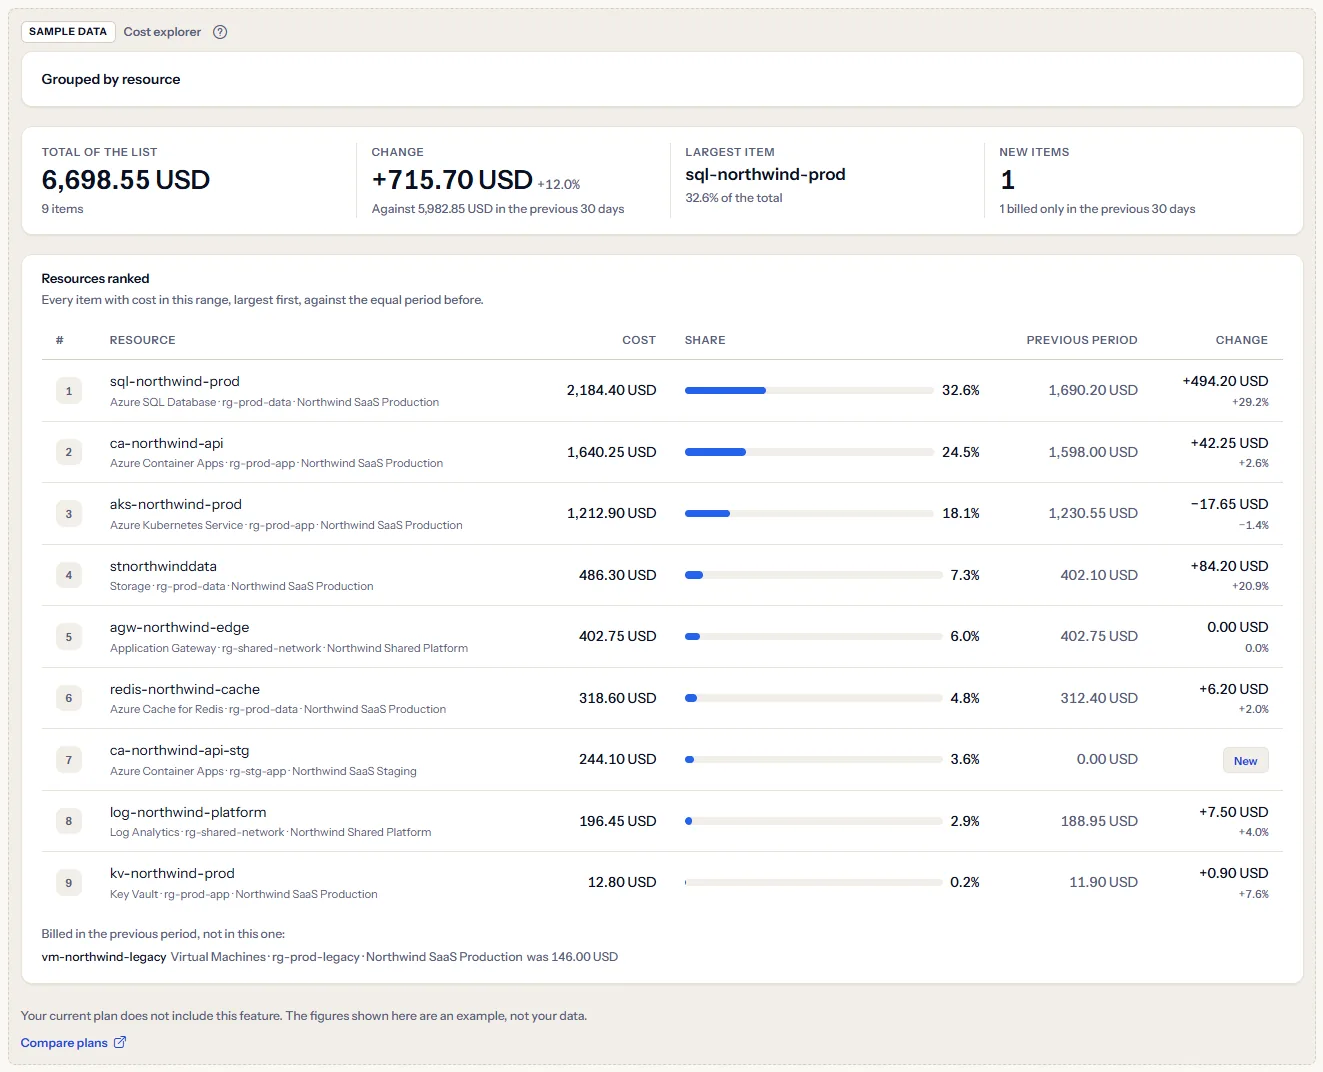Click the 32.6% share value

click(x=961, y=390)
